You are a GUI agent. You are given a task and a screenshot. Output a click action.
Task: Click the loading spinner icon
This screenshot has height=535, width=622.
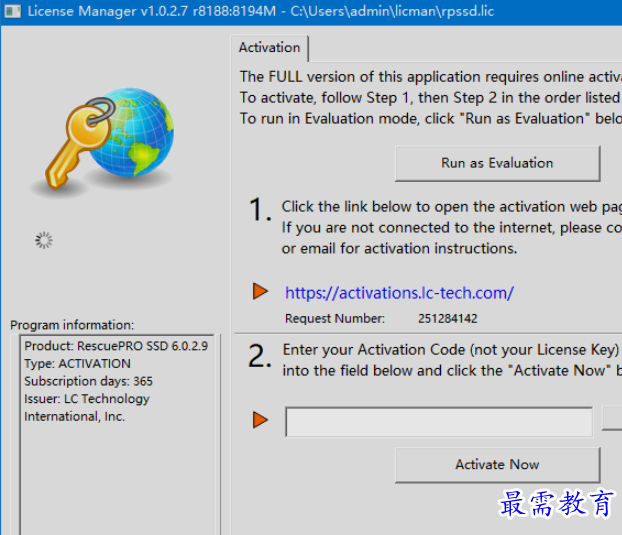coord(44,240)
